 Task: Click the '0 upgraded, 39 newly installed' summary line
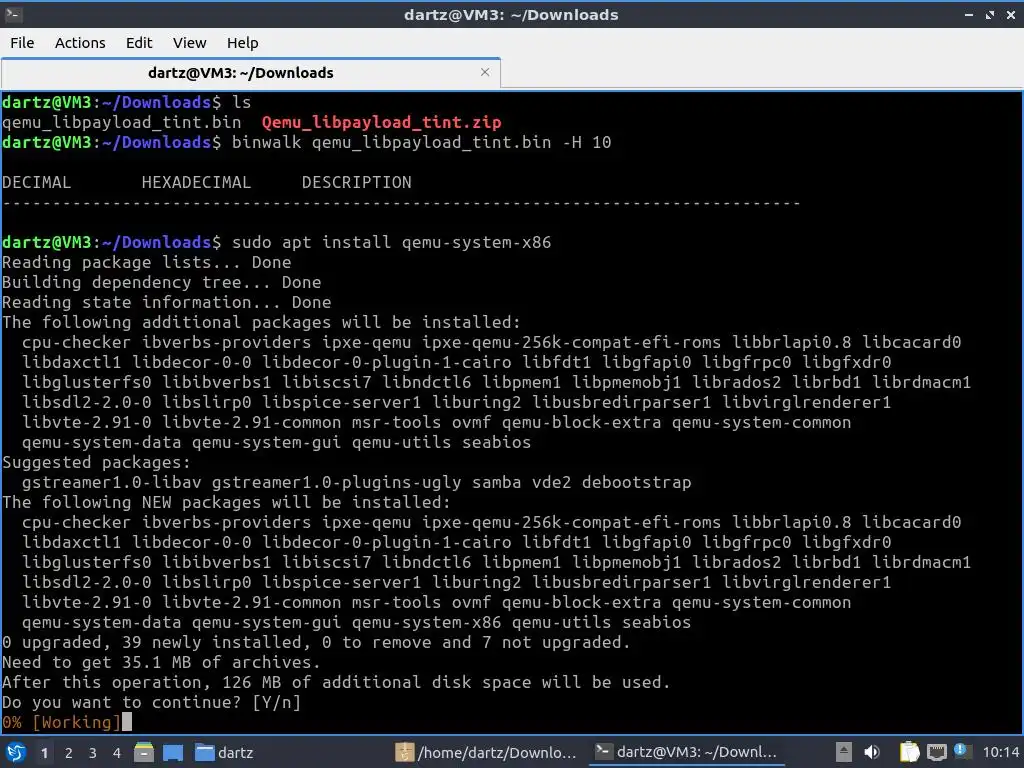click(x=316, y=643)
